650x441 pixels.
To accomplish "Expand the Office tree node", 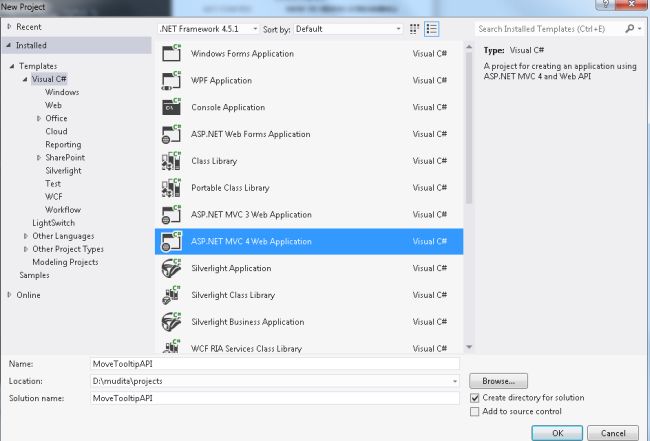I will pyautogui.click(x=39, y=119).
